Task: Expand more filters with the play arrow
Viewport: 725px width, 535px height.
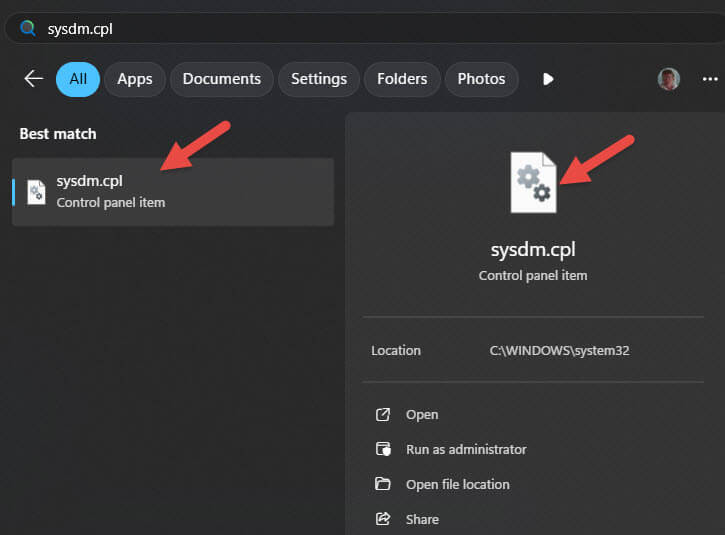Action: point(547,79)
